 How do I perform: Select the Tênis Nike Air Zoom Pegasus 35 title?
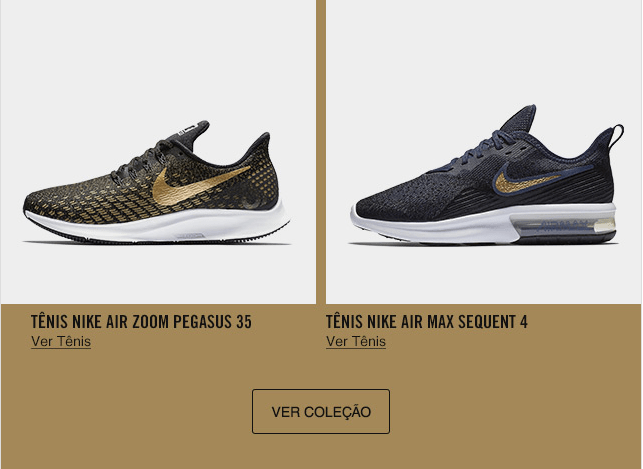(x=141, y=322)
